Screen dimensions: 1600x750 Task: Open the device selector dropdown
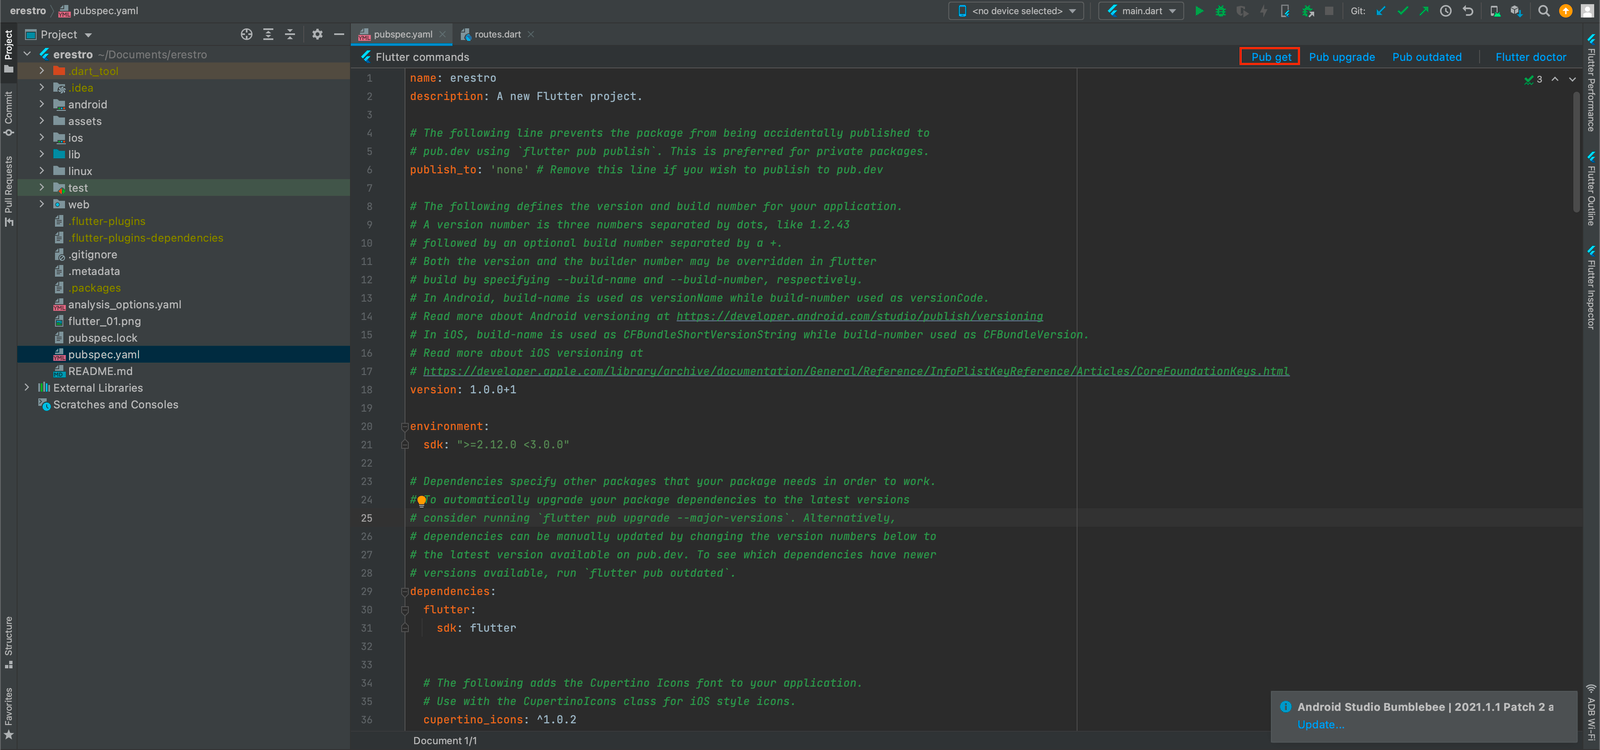(1018, 11)
